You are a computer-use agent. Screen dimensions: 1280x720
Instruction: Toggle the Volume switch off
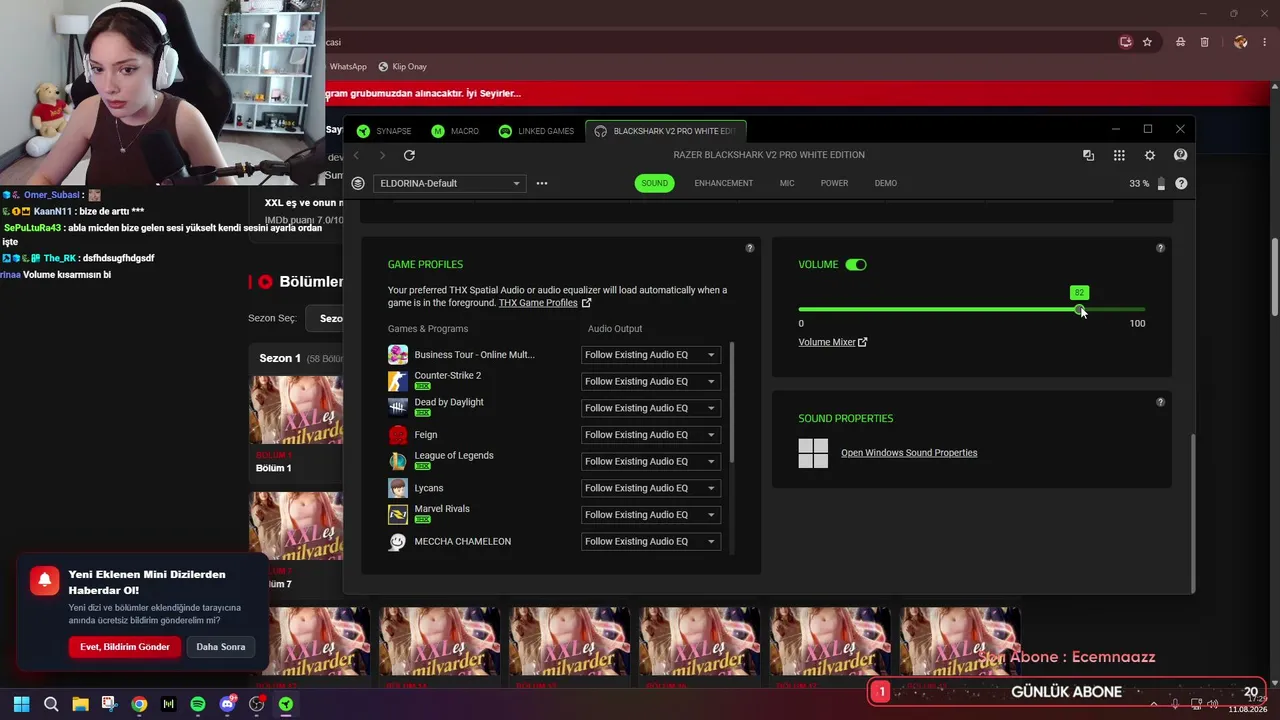[856, 265]
